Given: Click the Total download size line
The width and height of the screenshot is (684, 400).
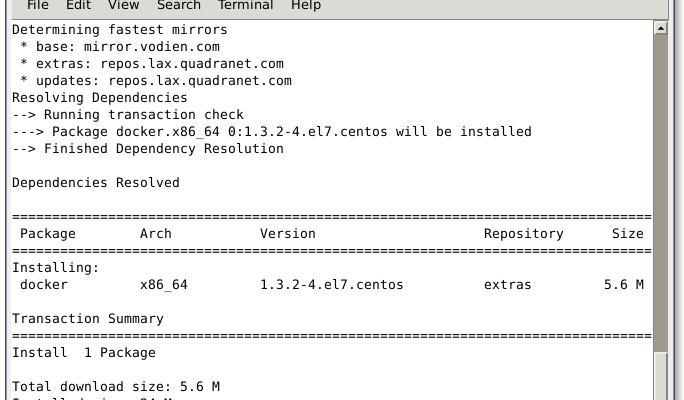Looking at the screenshot, I should click(x=116, y=387).
